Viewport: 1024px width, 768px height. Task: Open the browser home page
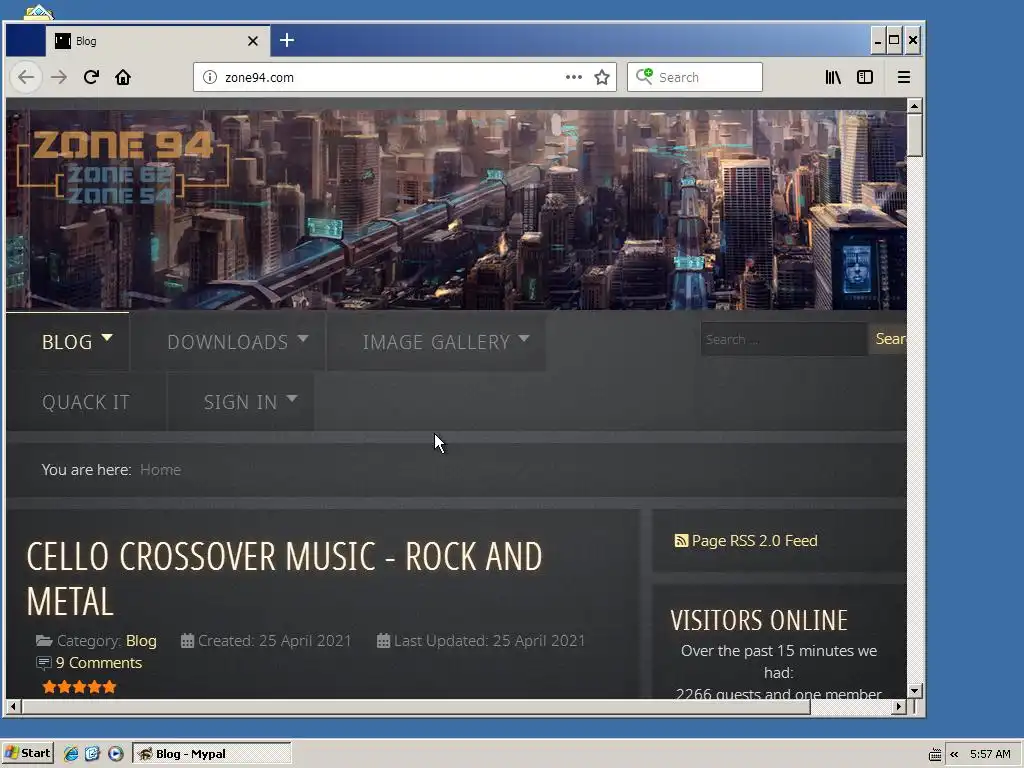coord(123,77)
